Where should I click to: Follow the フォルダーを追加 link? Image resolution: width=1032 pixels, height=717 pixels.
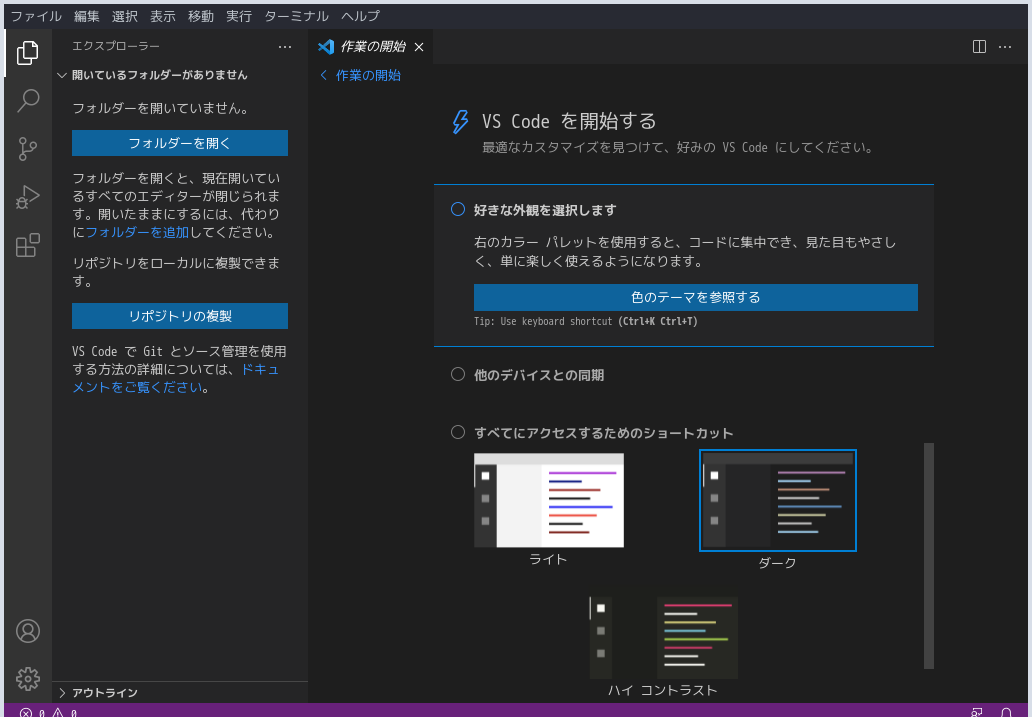point(137,232)
